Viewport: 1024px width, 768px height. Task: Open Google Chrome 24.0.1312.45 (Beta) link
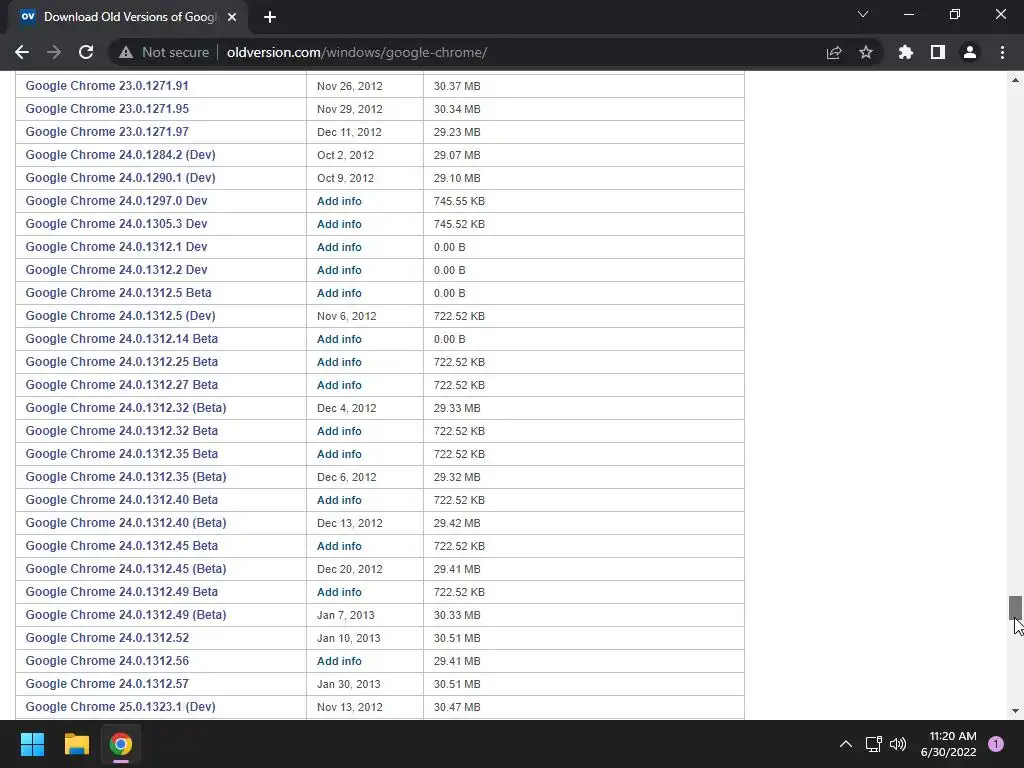point(126,569)
